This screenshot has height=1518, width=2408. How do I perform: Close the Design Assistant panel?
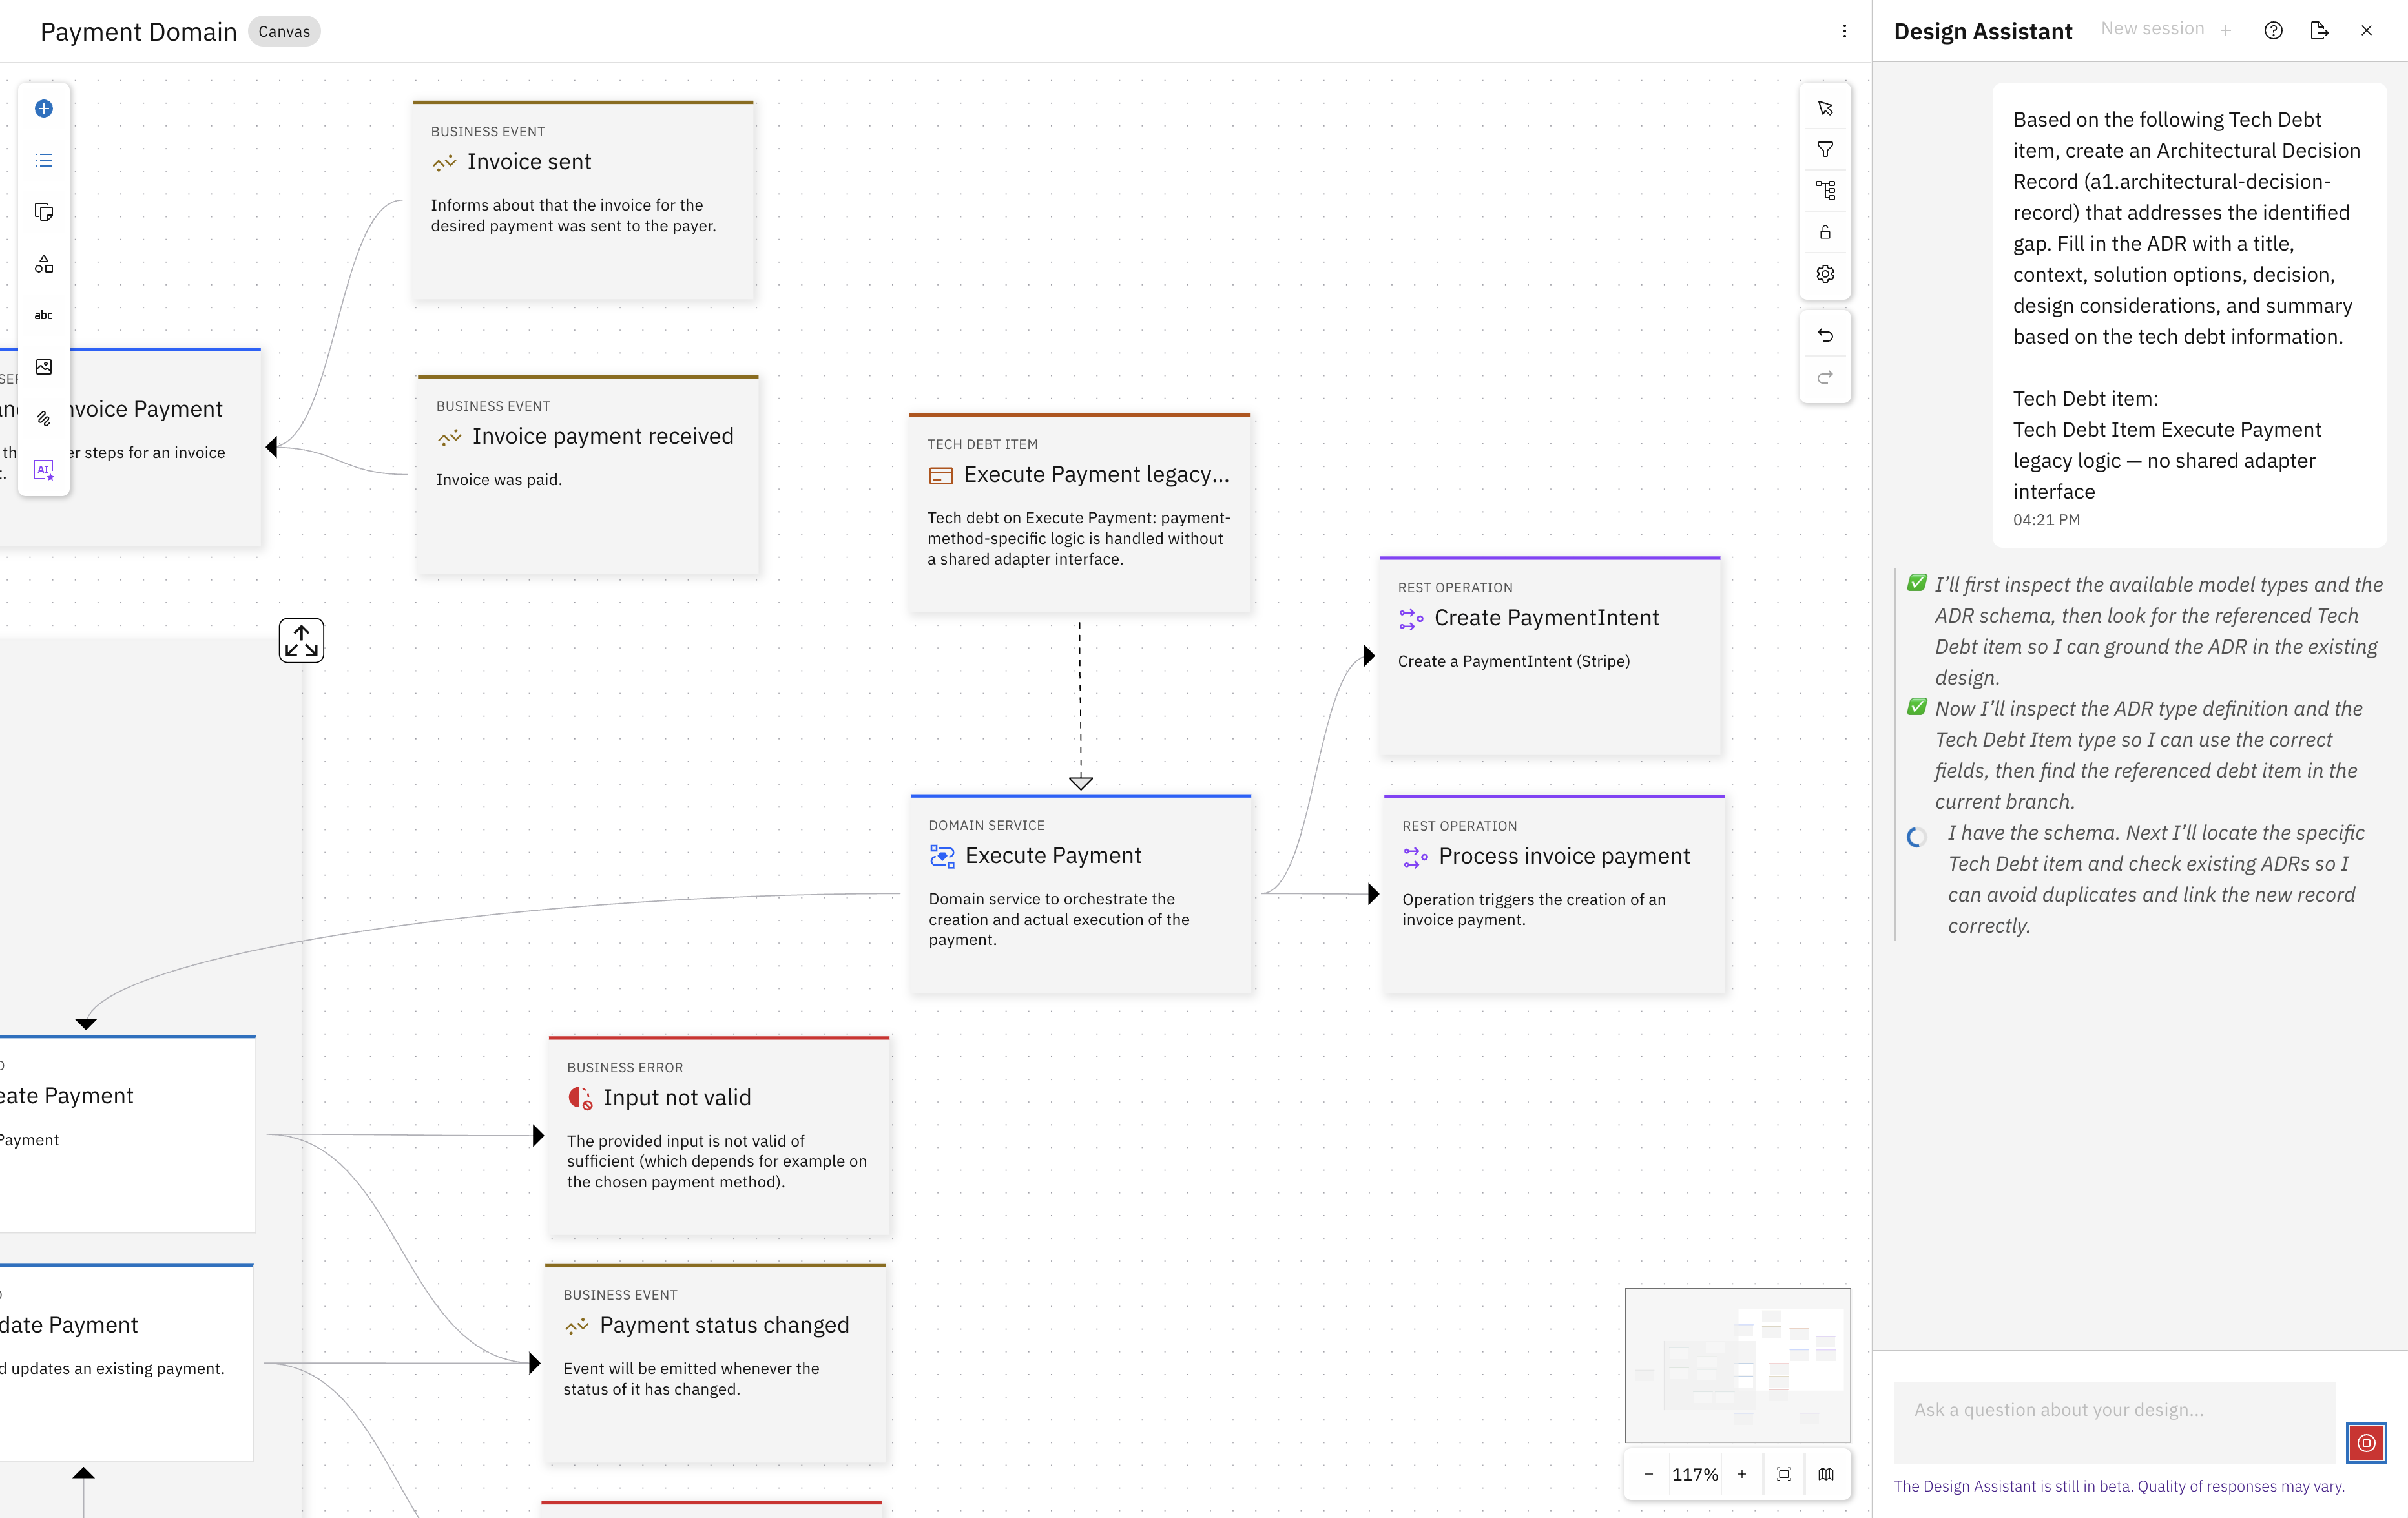(x=2366, y=30)
